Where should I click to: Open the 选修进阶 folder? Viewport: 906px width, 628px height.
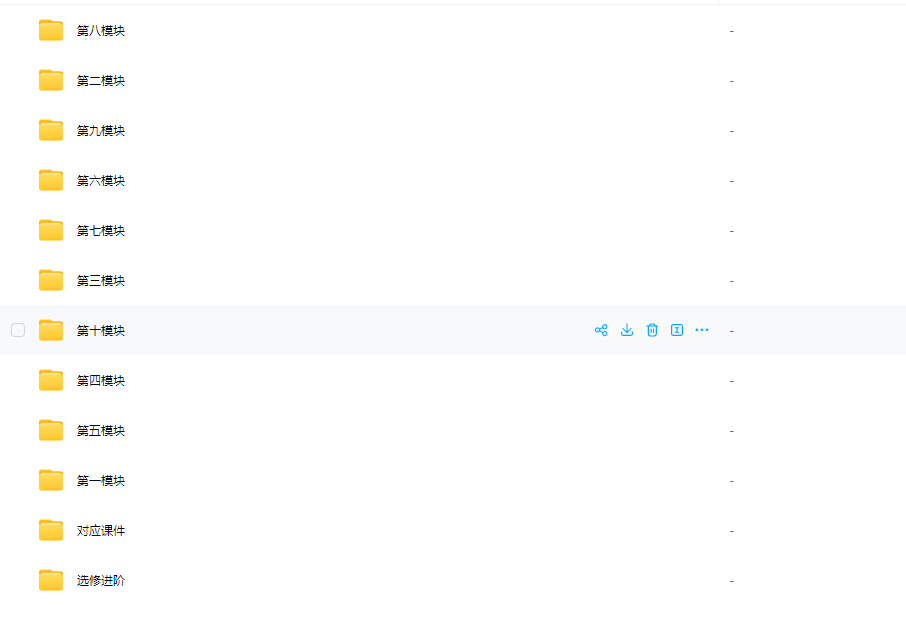click(101, 580)
